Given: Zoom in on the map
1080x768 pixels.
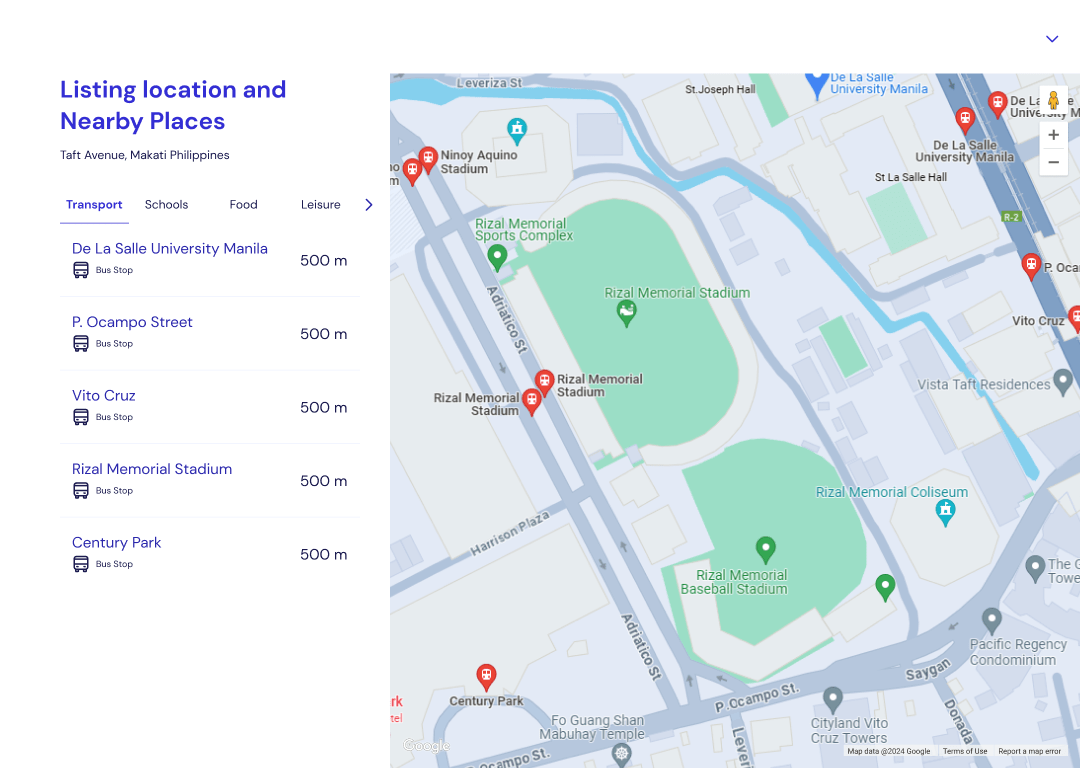Looking at the screenshot, I should point(1053,135).
